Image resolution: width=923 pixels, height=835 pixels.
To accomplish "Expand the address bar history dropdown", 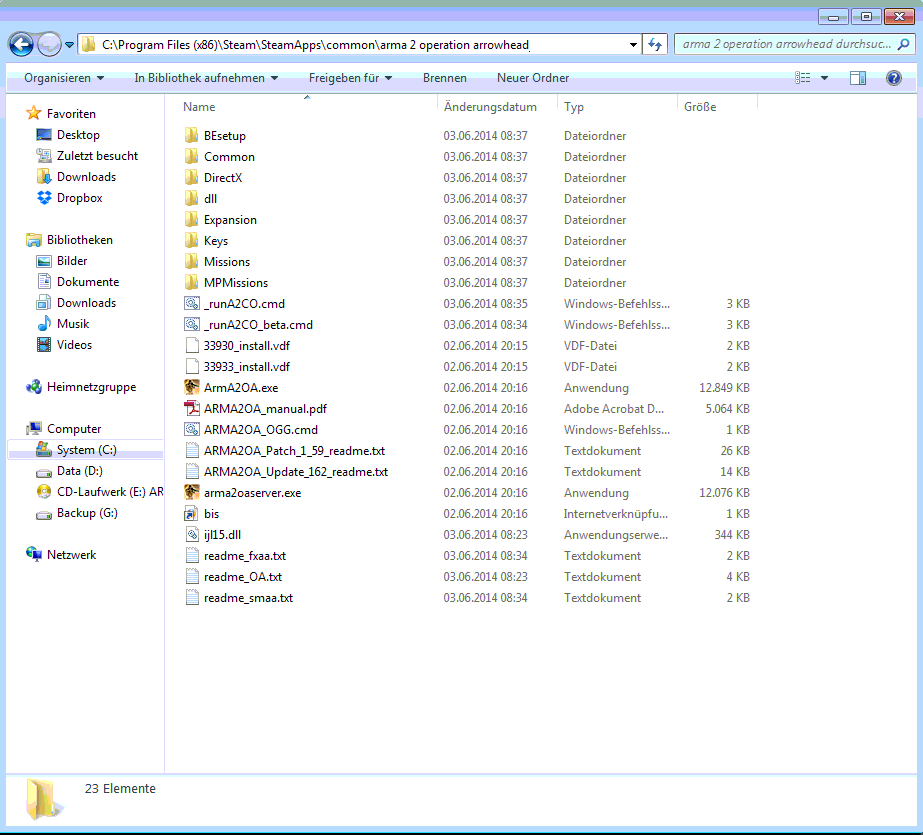I will click(x=633, y=45).
